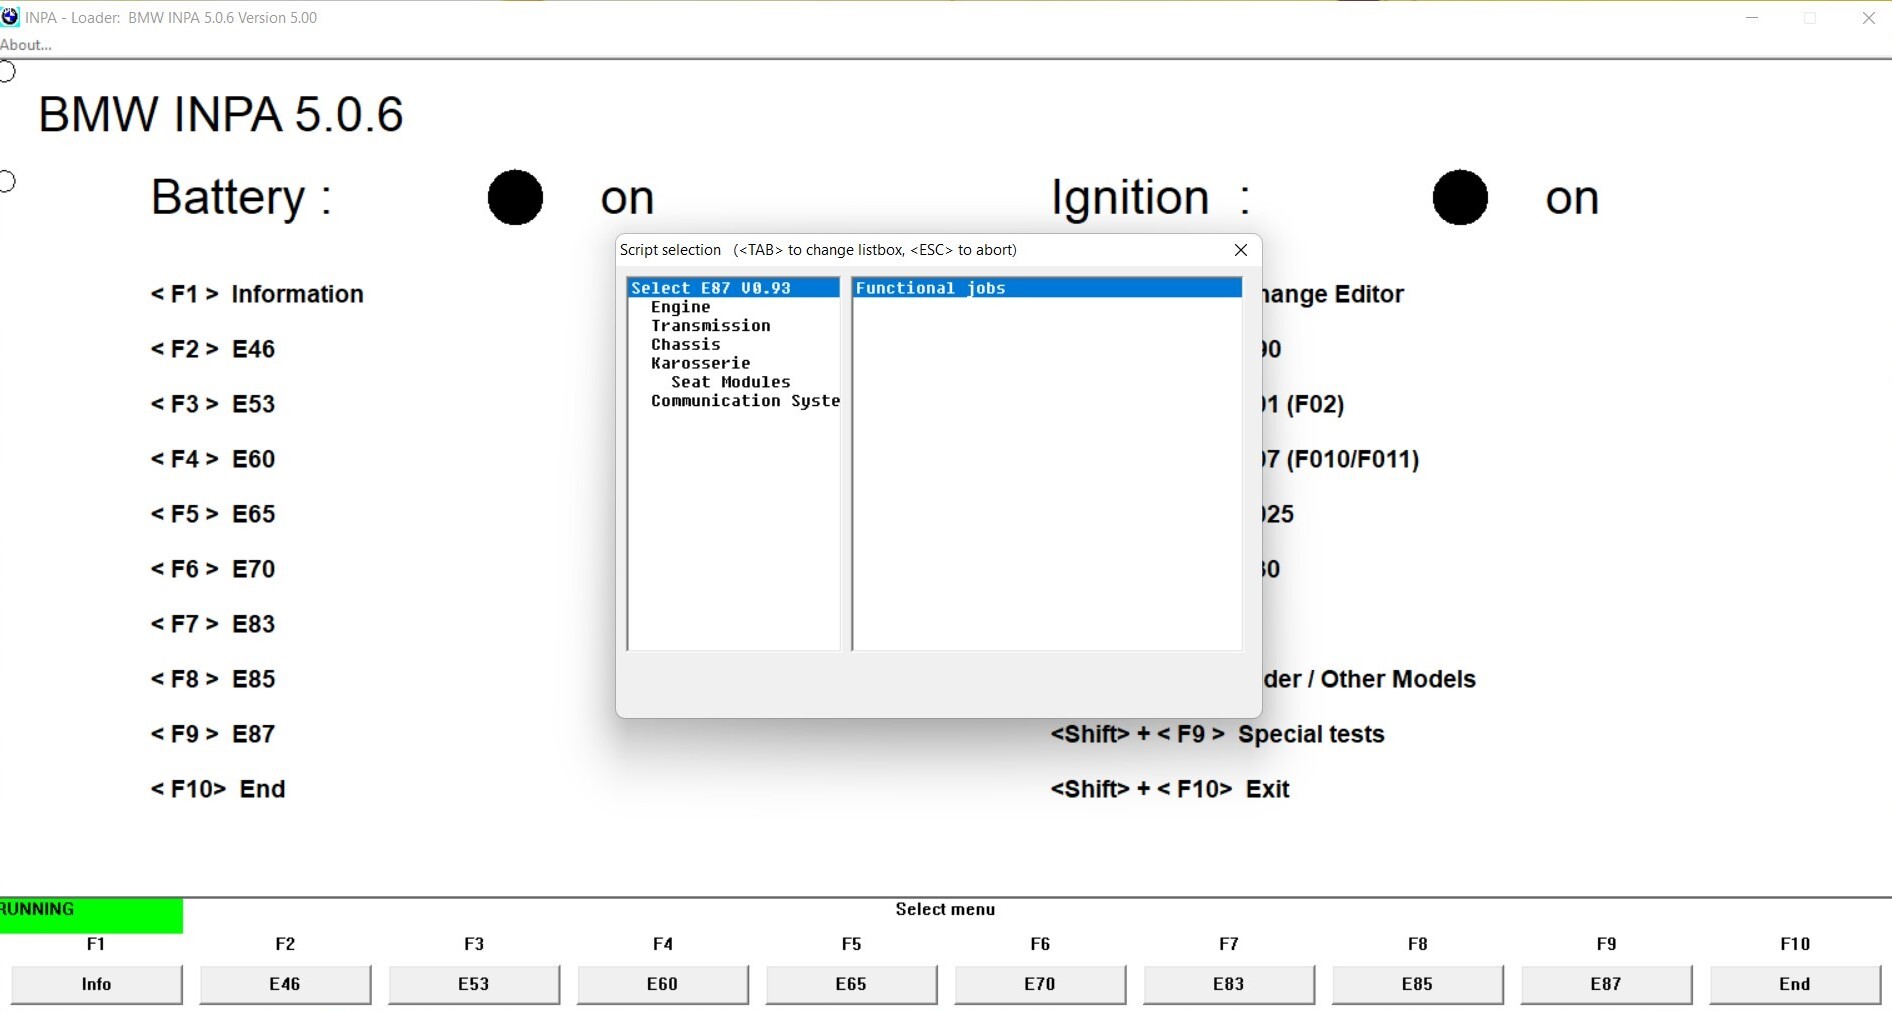The image size is (1892, 1011).
Task: Click the E65 button in bottom bar
Action: (851, 984)
